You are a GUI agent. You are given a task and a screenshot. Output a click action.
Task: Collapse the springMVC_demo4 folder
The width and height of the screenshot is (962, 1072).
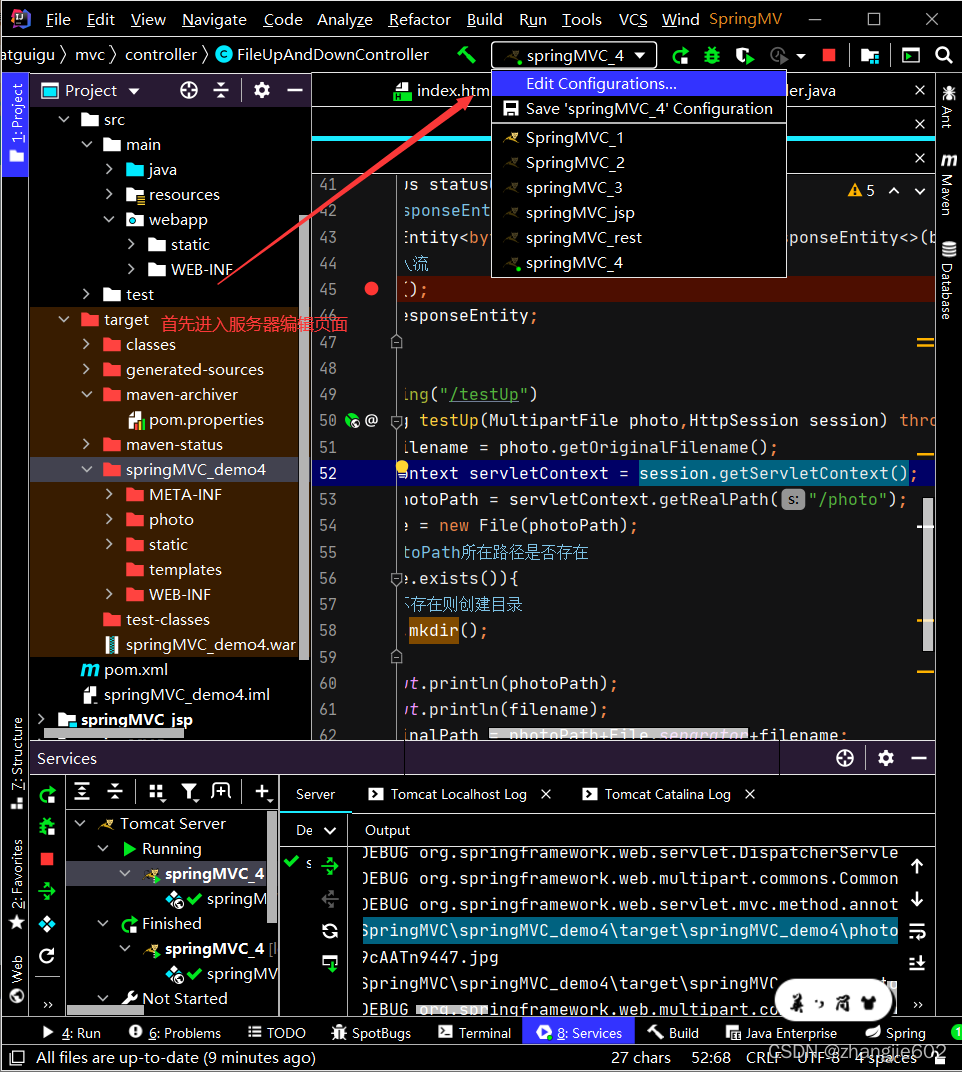click(86, 470)
